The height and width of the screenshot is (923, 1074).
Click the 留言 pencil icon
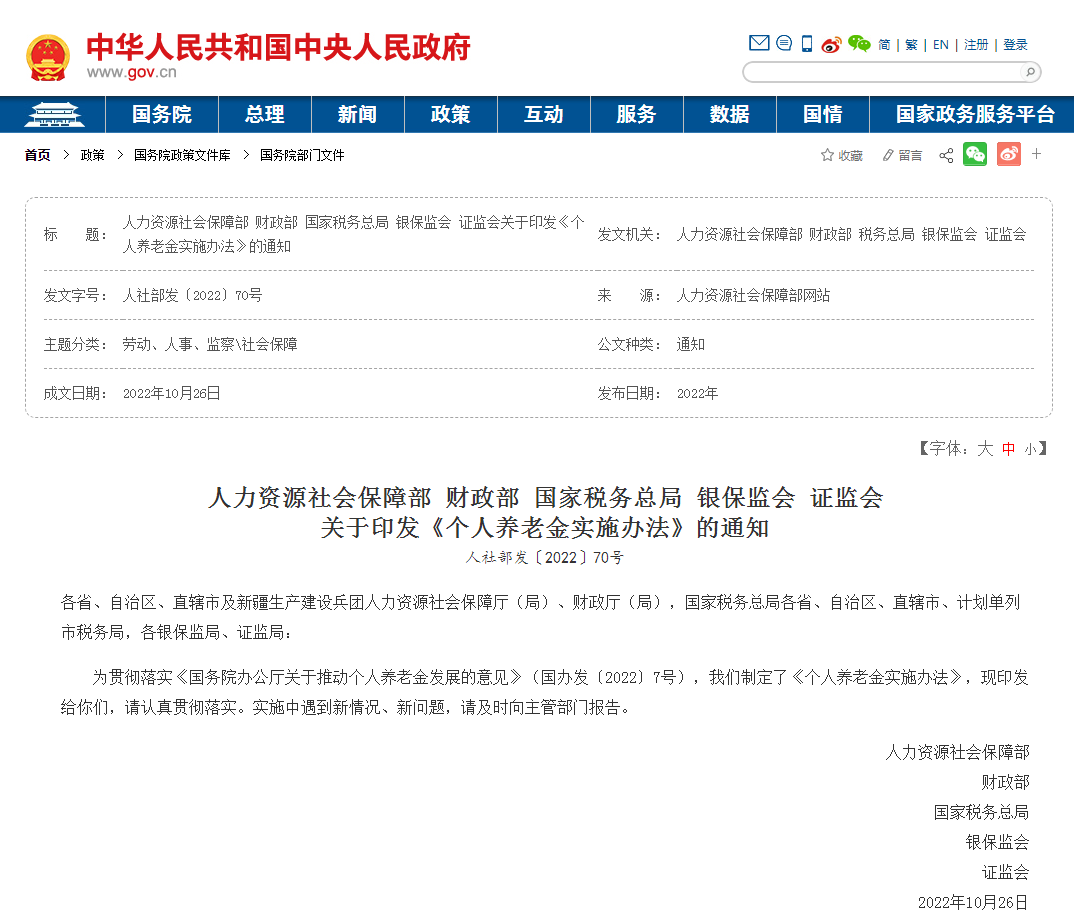887,155
